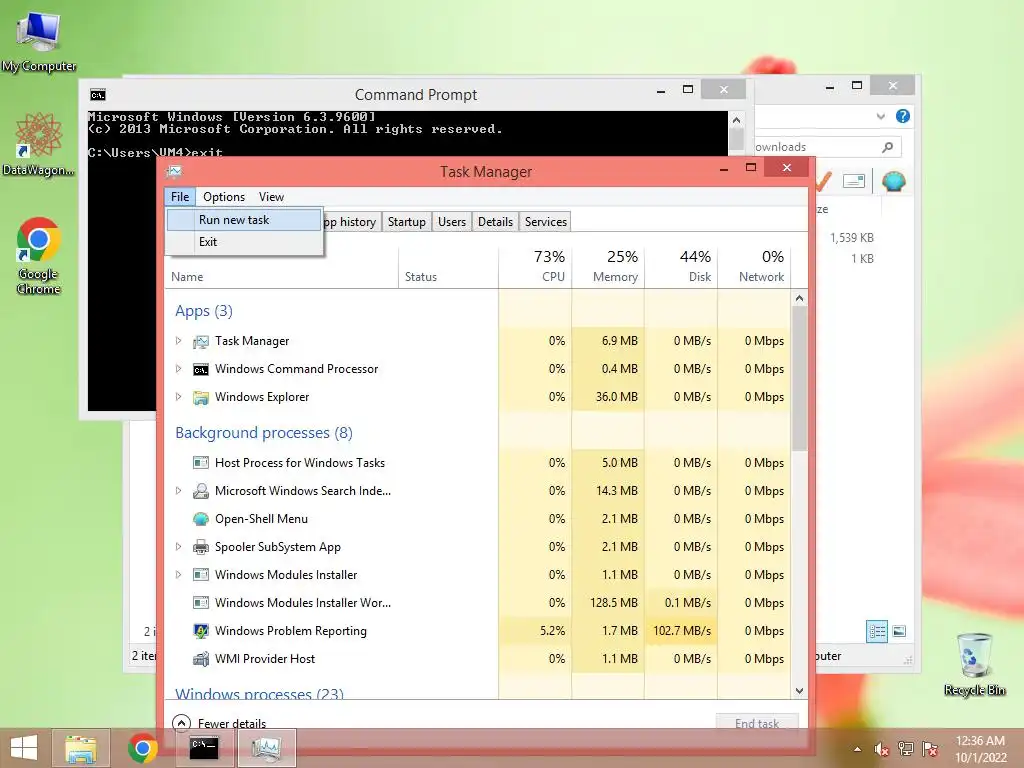Open the Options menu
Image resolution: width=1024 pixels, height=768 pixels.
(x=224, y=197)
